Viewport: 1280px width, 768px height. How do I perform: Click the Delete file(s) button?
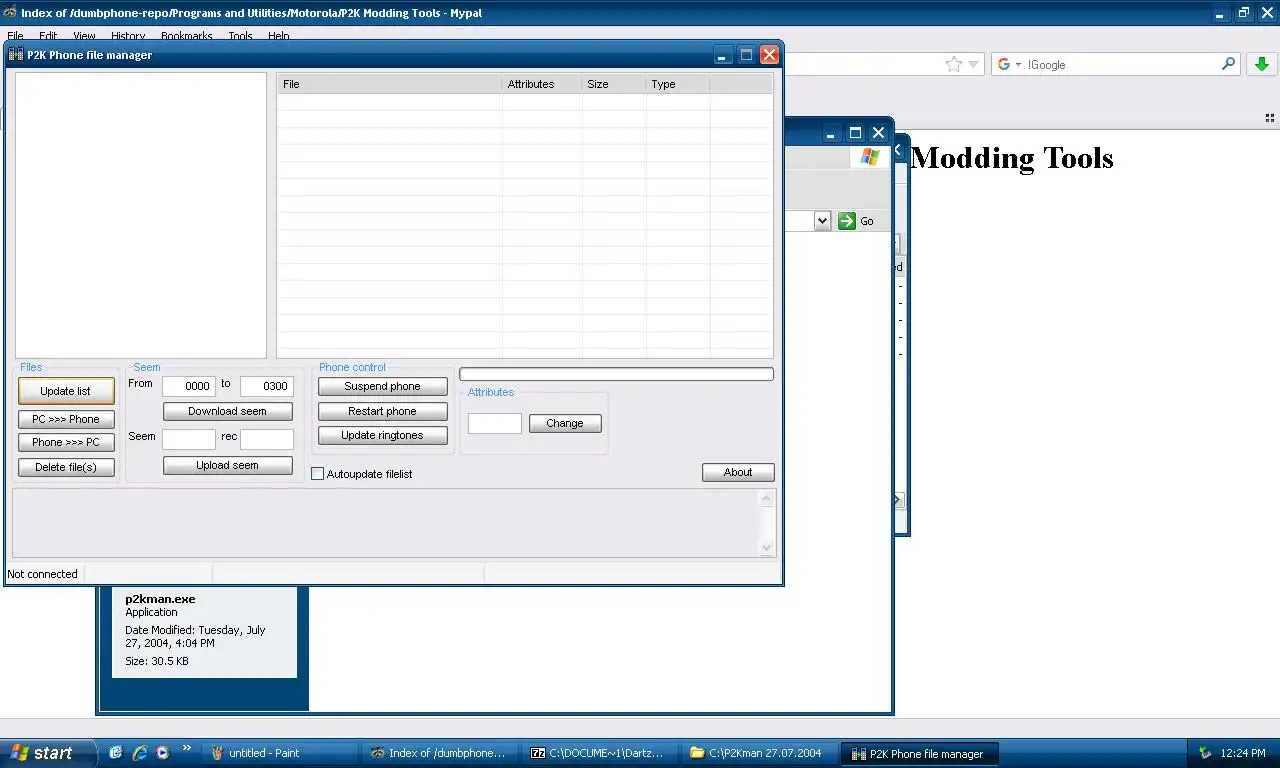tap(66, 467)
